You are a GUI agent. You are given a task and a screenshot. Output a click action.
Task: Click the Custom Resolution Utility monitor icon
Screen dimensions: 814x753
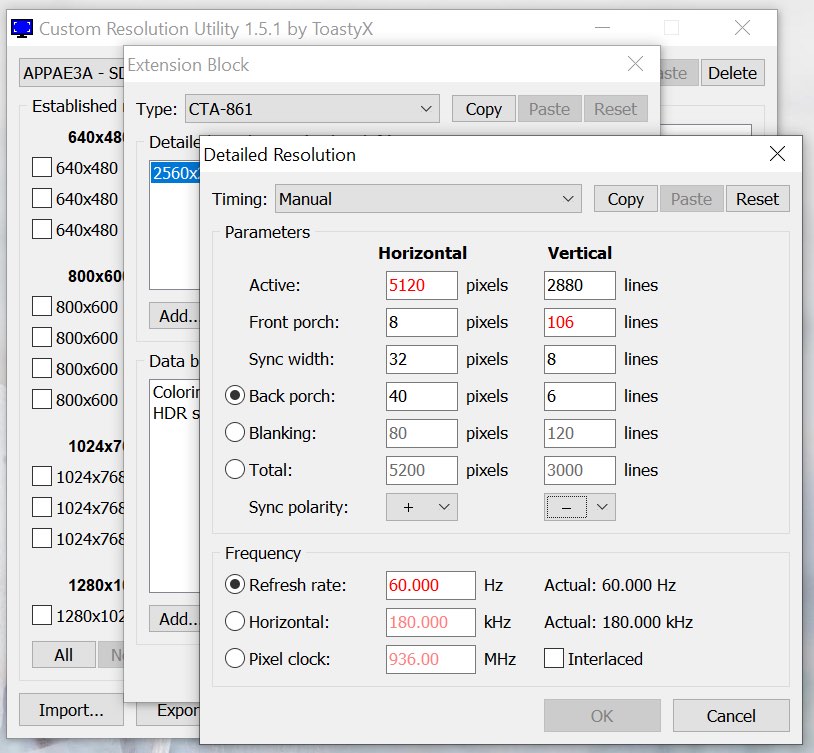[21, 28]
